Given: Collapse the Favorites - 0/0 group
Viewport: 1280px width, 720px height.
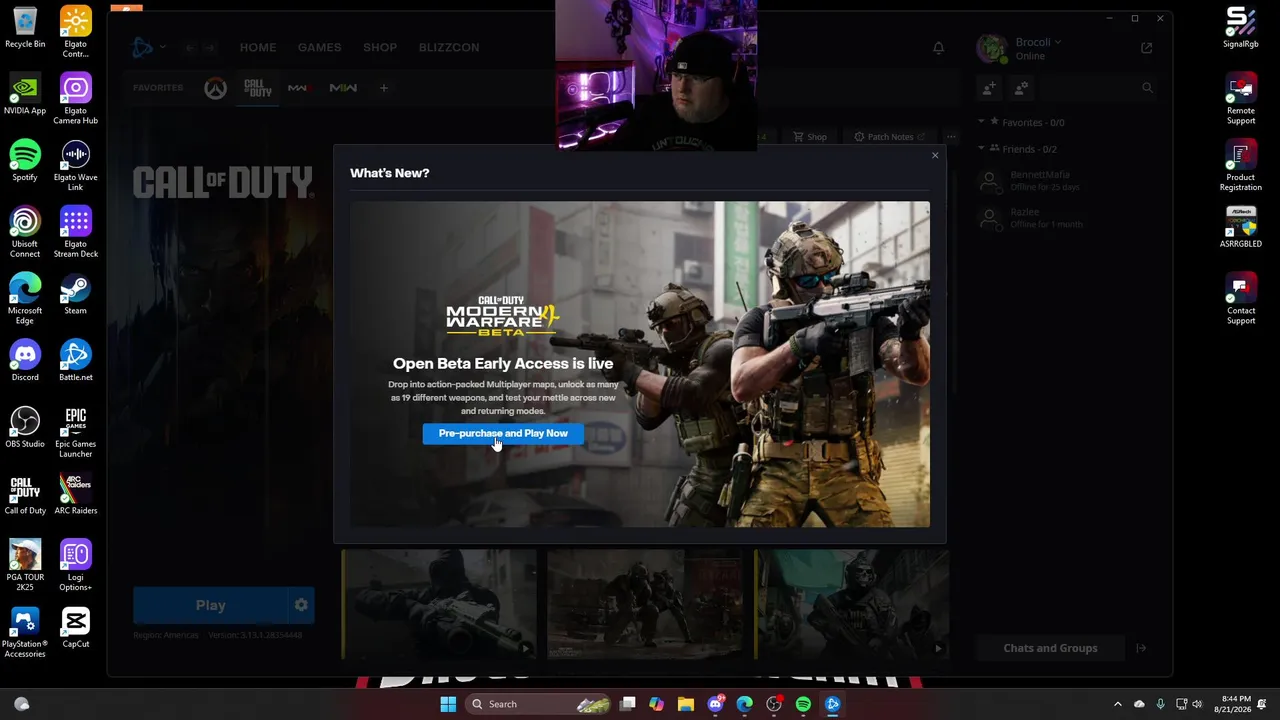Looking at the screenshot, I should pyautogui.click(x=981, y=122).
